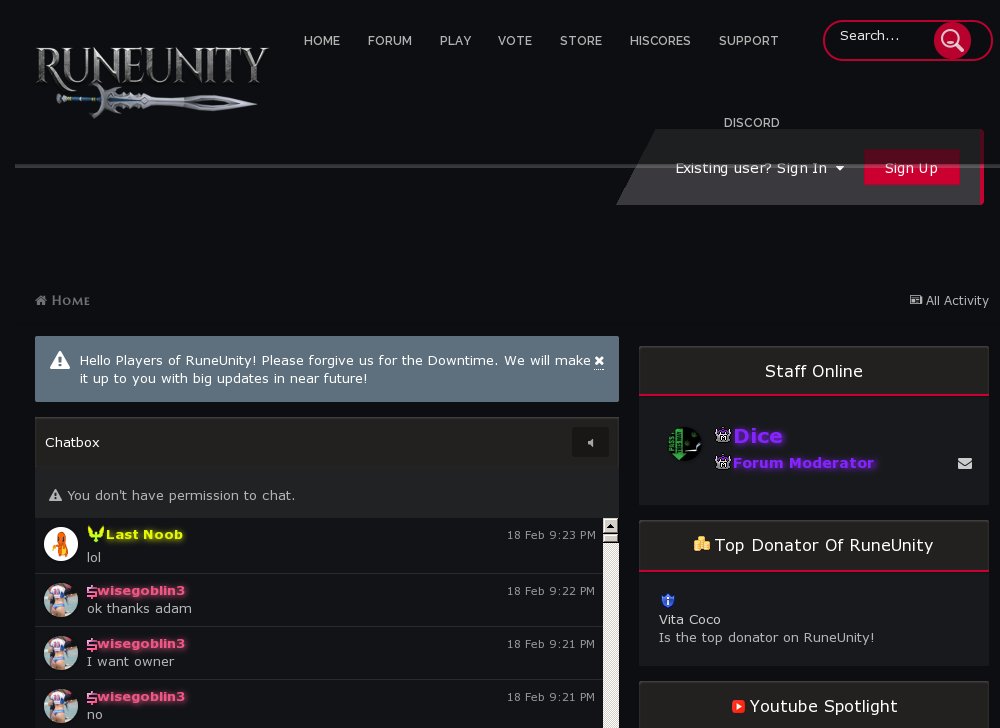Click the home icon in the breadcrumb

click(41, 300)
